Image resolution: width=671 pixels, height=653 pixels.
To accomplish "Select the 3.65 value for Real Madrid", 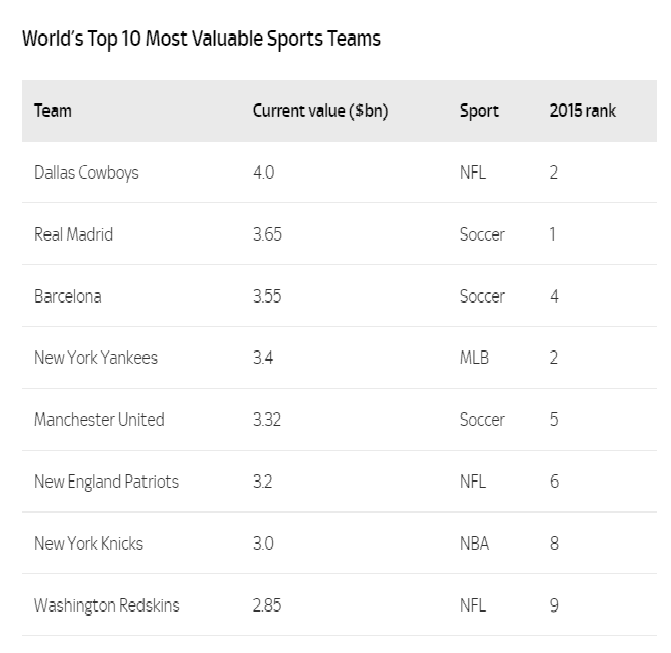I will click(267, 235).
